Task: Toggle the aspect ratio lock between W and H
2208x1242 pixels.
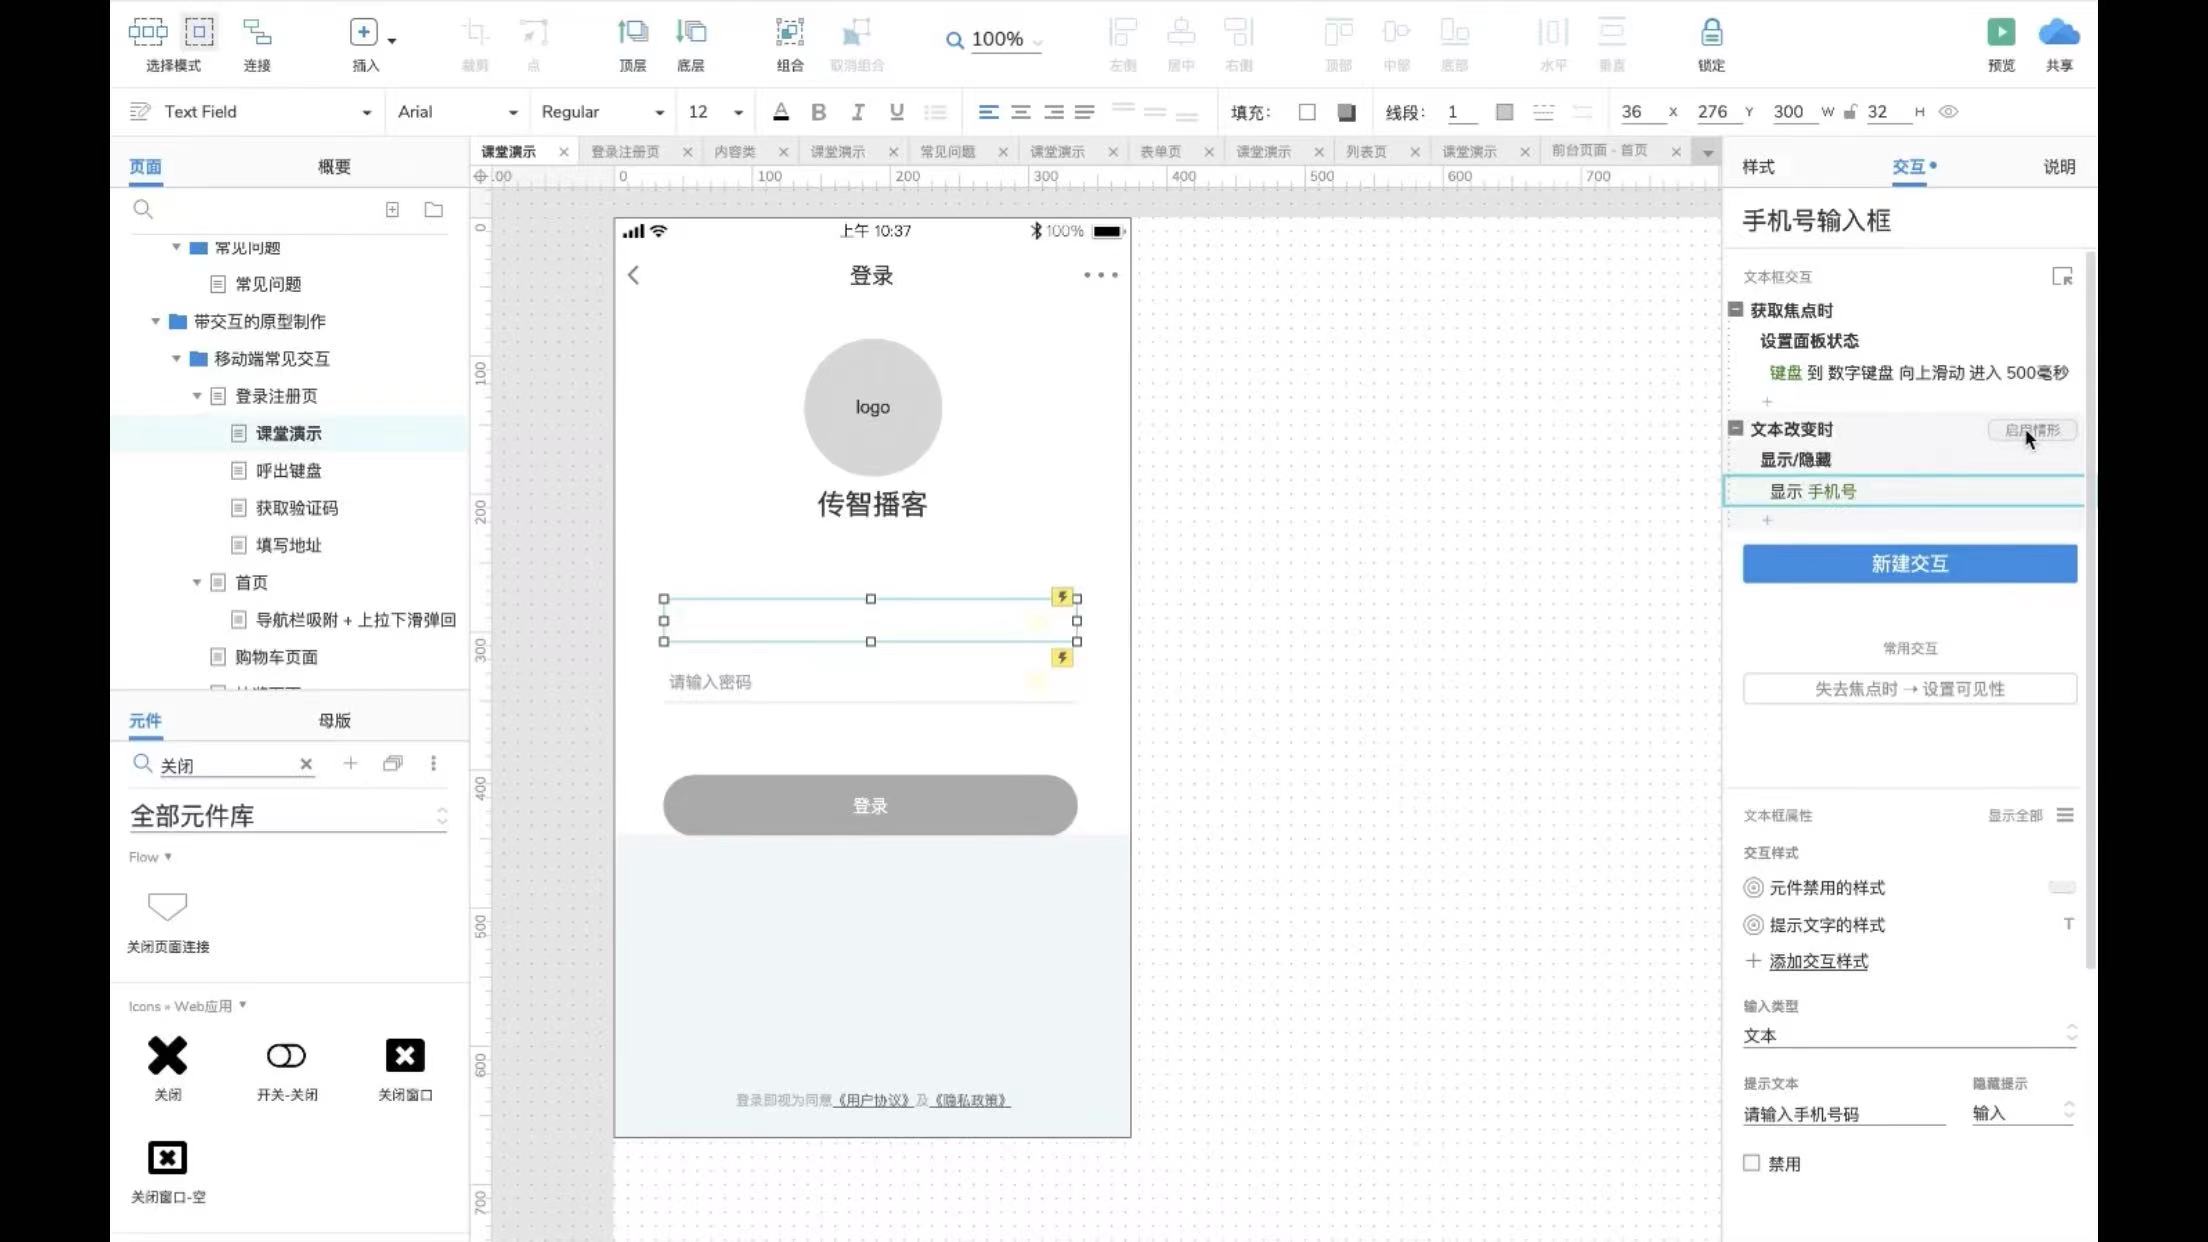Action: (1850, 112)
